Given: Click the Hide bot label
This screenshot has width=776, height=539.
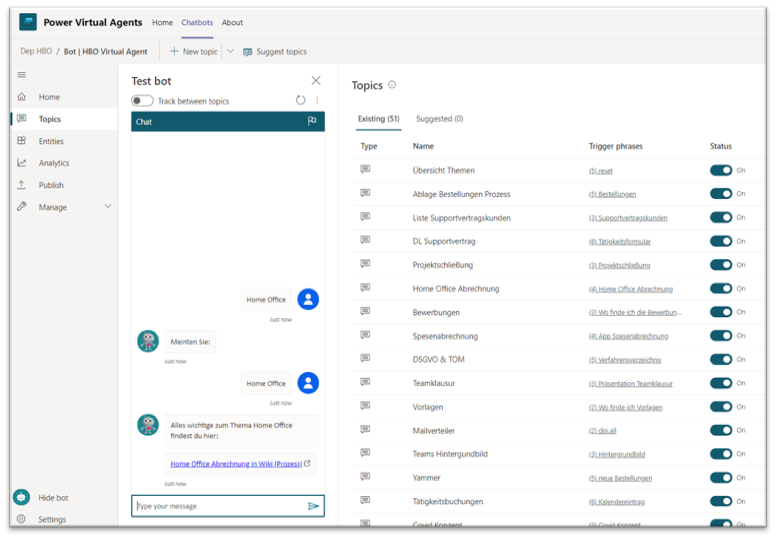Looking at the screenshot, I should click(x=53, y=497).
